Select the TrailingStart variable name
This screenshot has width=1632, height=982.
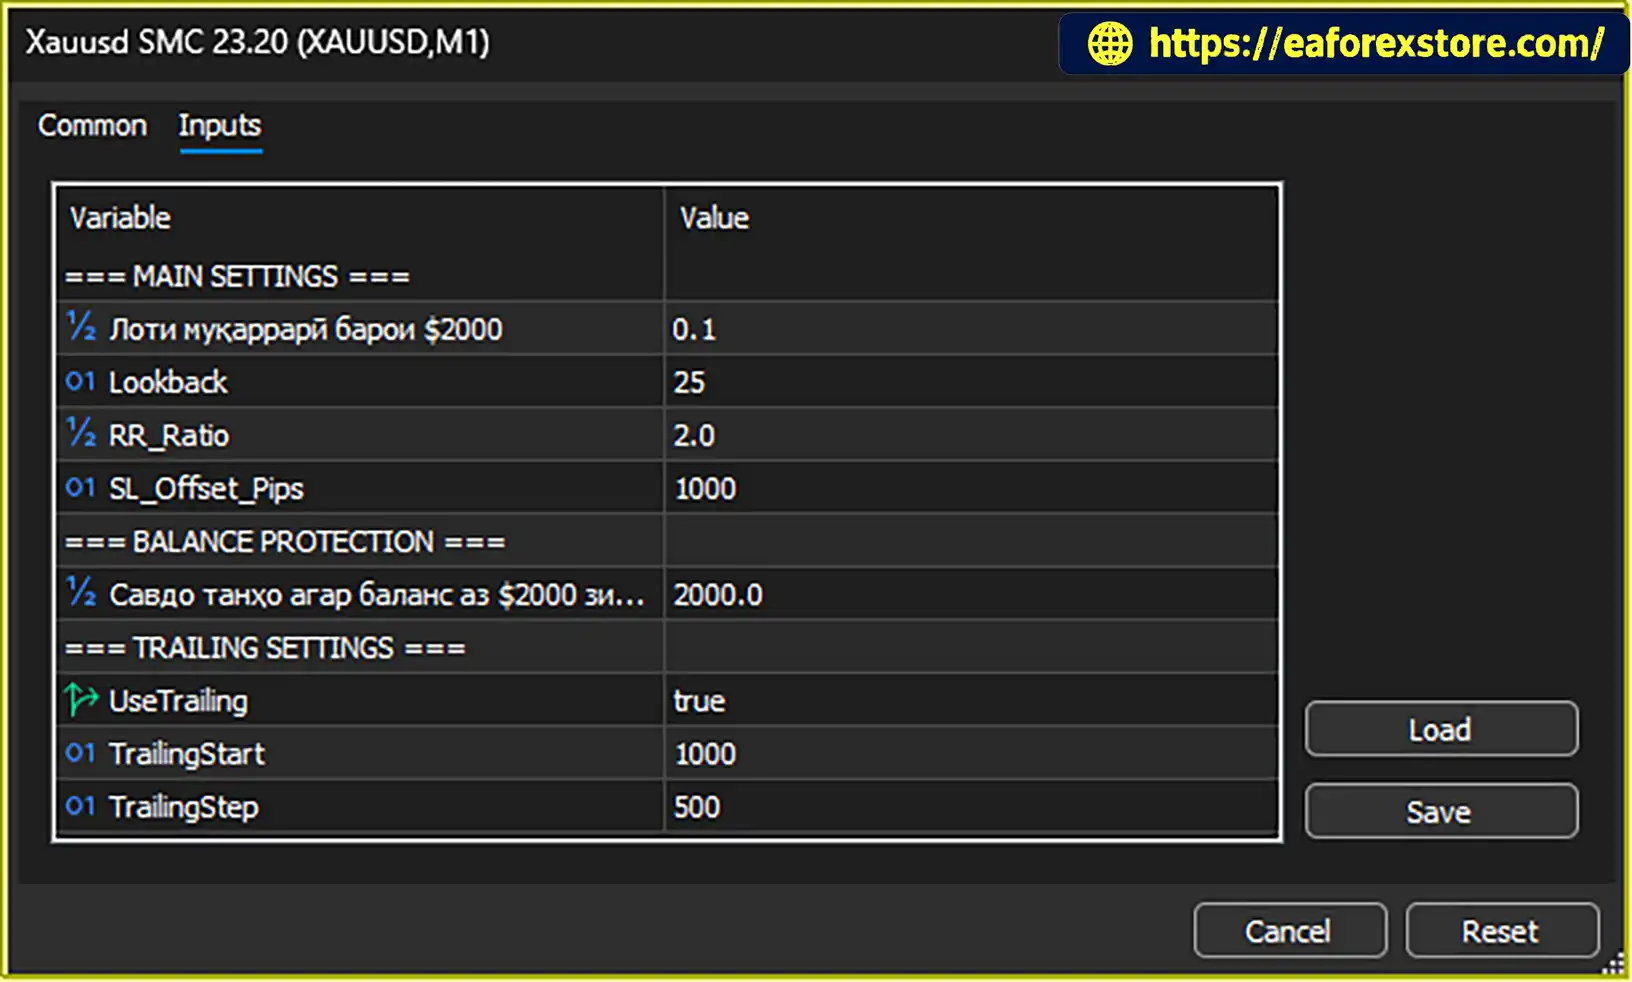[x=187, y=753]
